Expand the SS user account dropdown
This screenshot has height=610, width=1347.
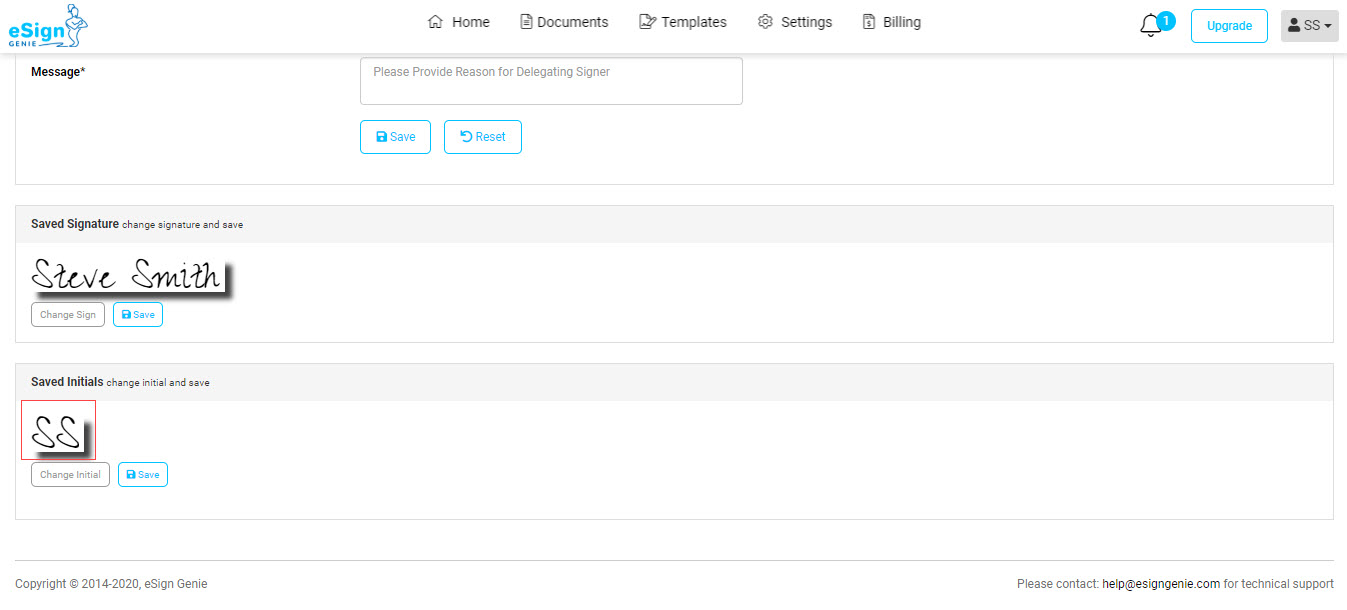pyautogui.click(x=1309, y=26)
